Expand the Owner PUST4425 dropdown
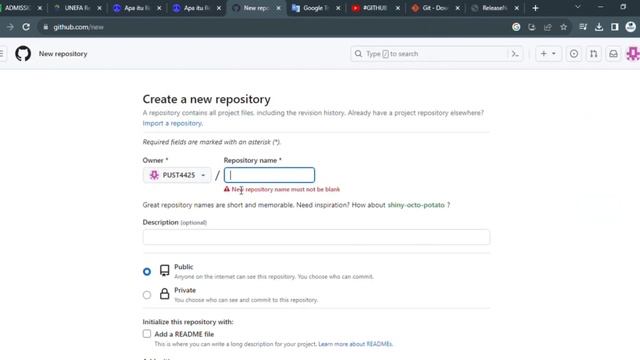The image size is (640, 360). (177, 175)
